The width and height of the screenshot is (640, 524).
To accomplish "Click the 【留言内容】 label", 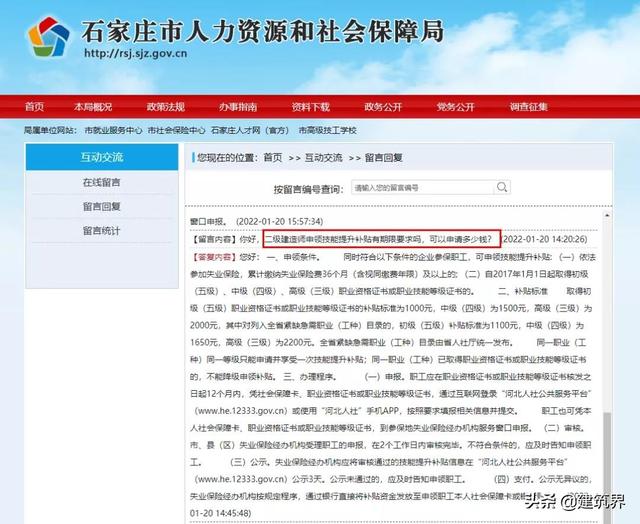I will point(214,240).
